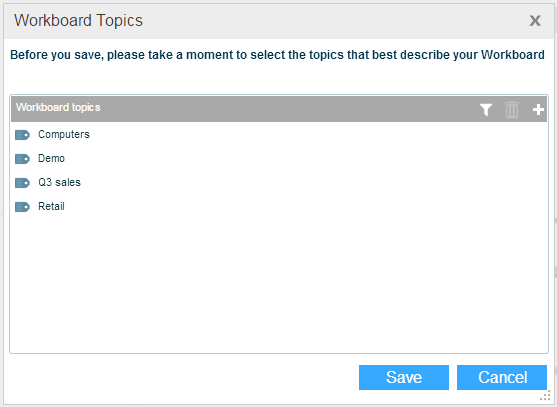Add a new topic with the plus icon
The width and height of the screenshot is (557, 407).
(x=538, y=110)
